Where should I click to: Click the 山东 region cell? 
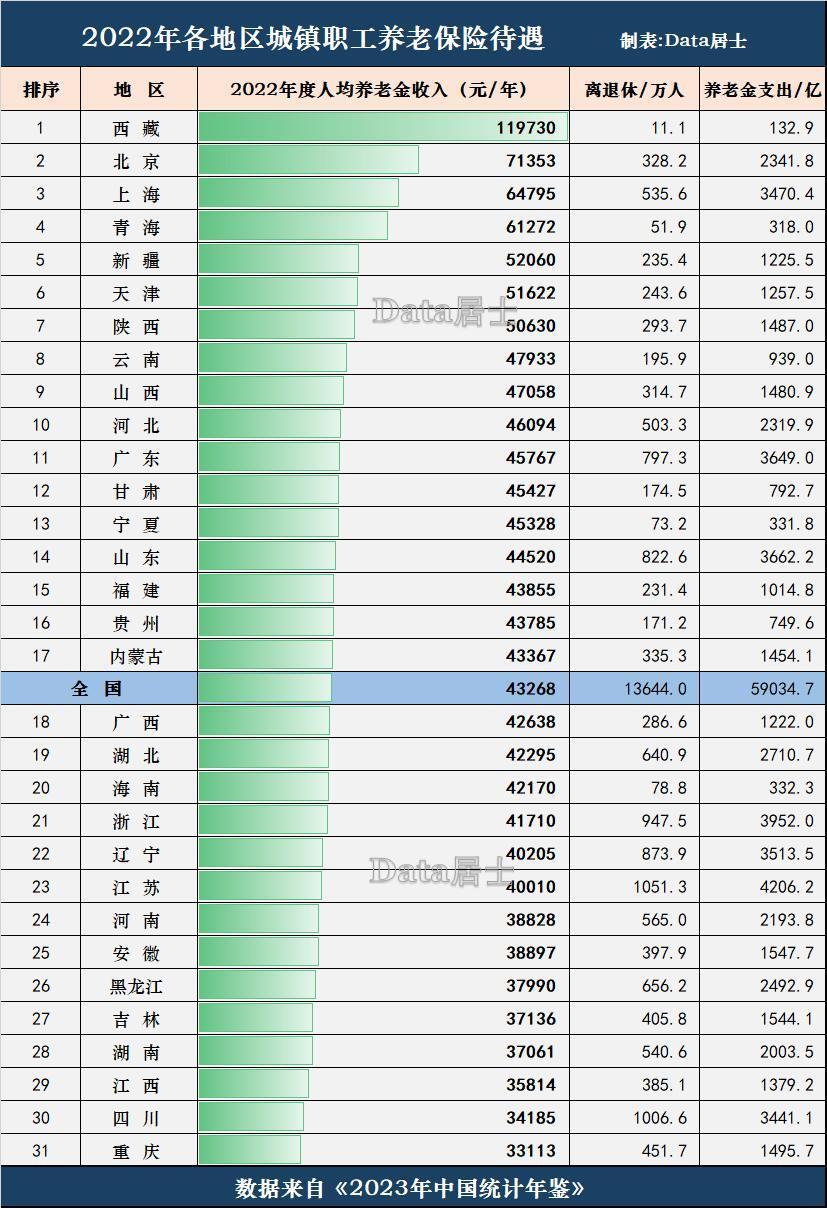coord(138,557)
